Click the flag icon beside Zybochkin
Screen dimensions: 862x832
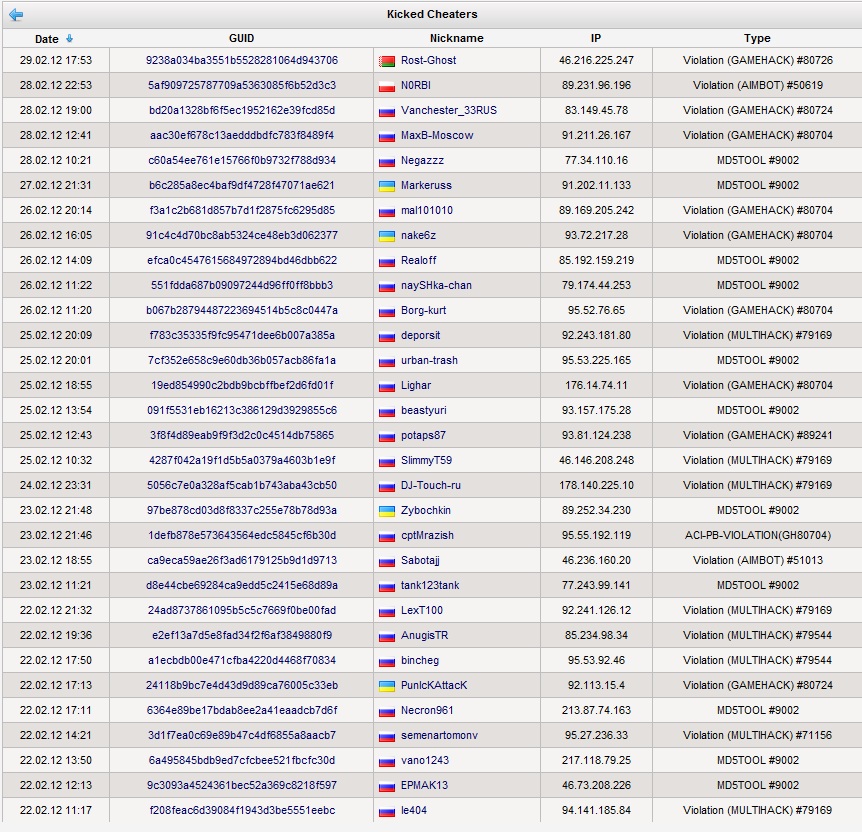387,511
